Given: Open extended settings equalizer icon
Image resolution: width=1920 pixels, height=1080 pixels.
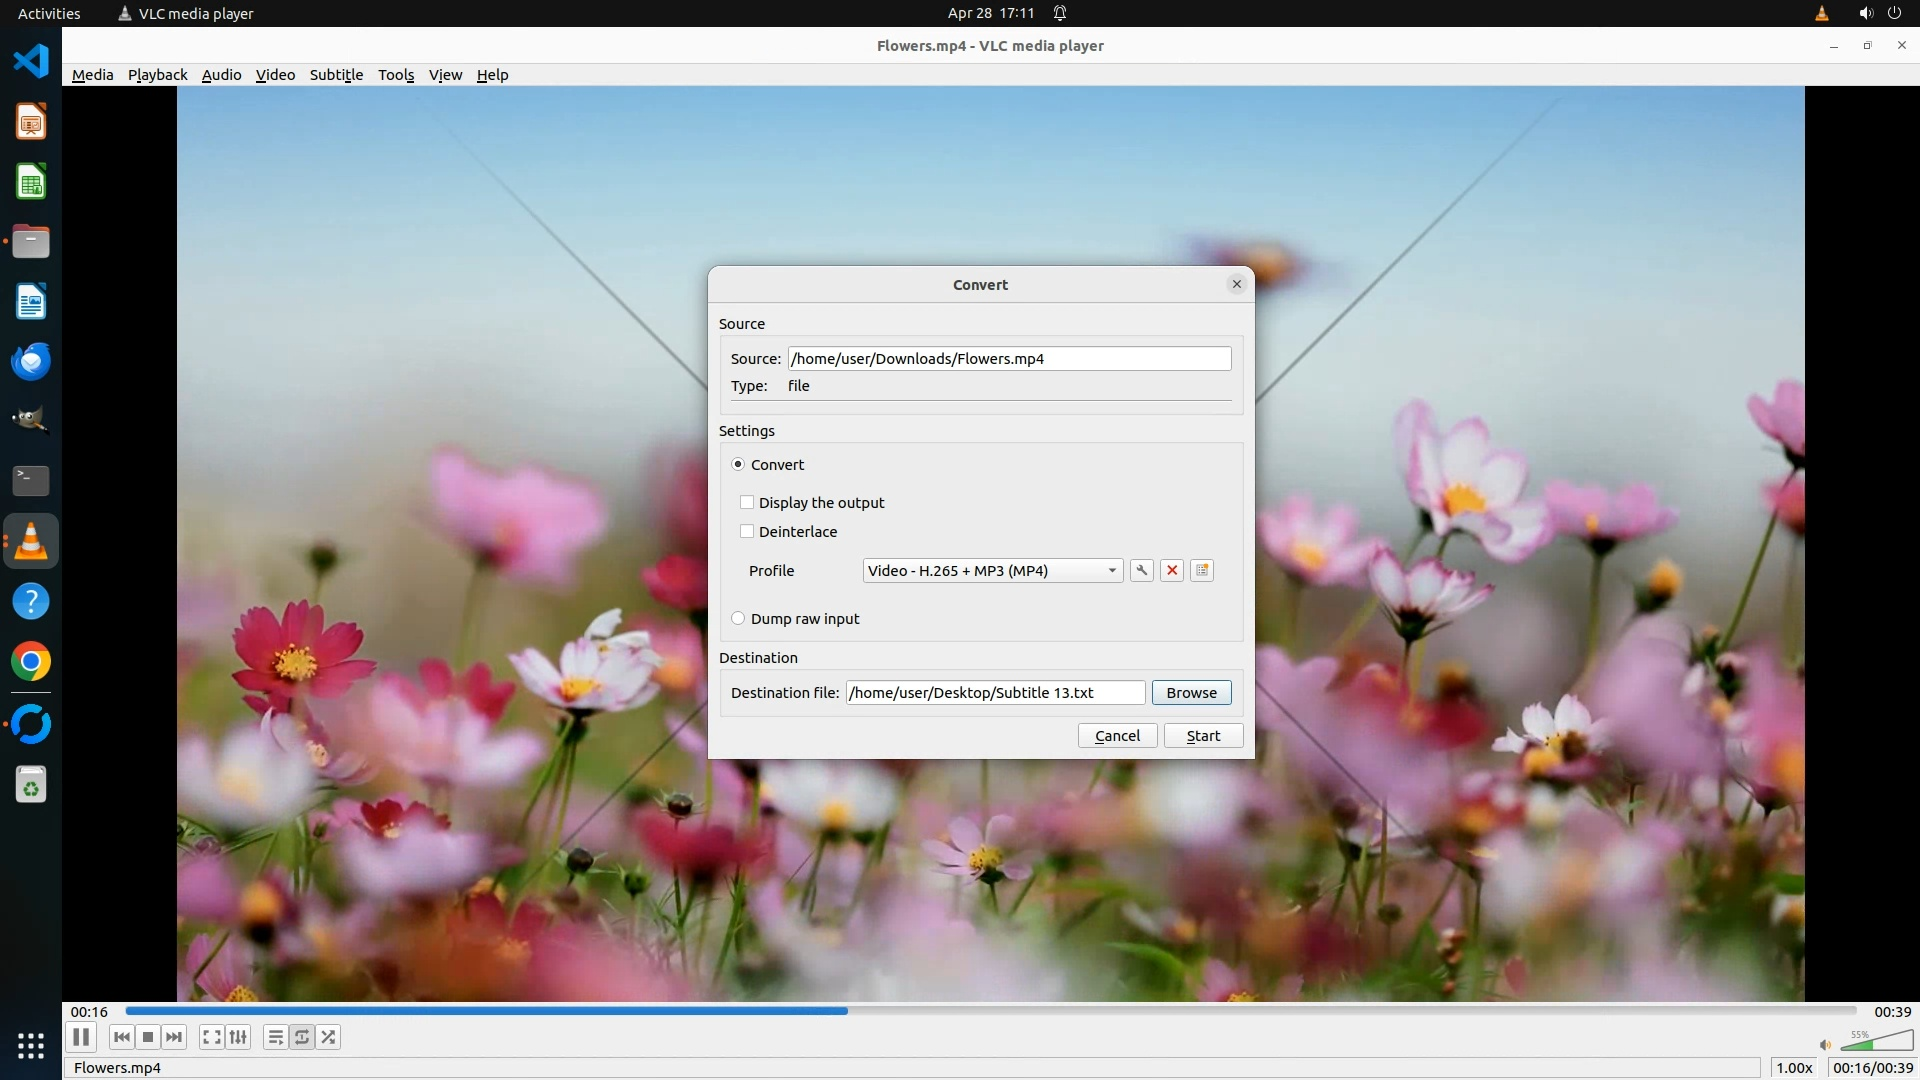Looking at the screenshot, I should pos(238,1037).
